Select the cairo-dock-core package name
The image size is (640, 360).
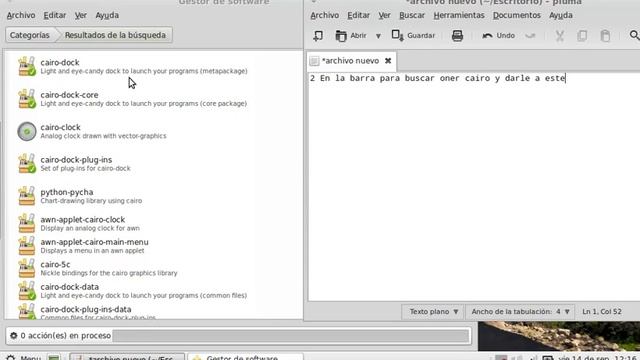coord(69,95)
